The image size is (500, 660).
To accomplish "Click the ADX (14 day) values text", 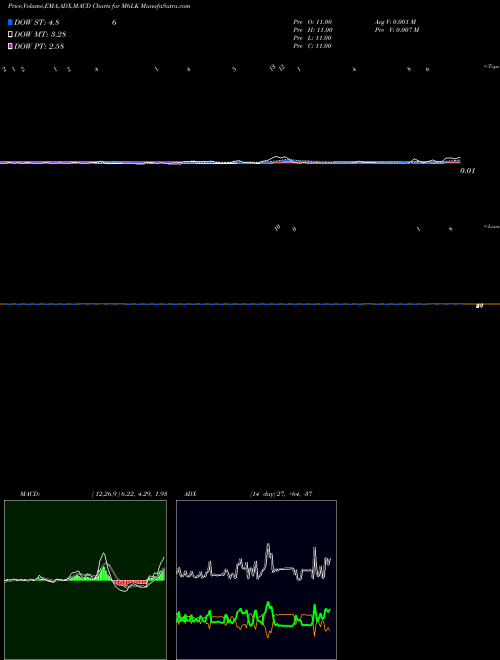I will (x=281, y=494).
